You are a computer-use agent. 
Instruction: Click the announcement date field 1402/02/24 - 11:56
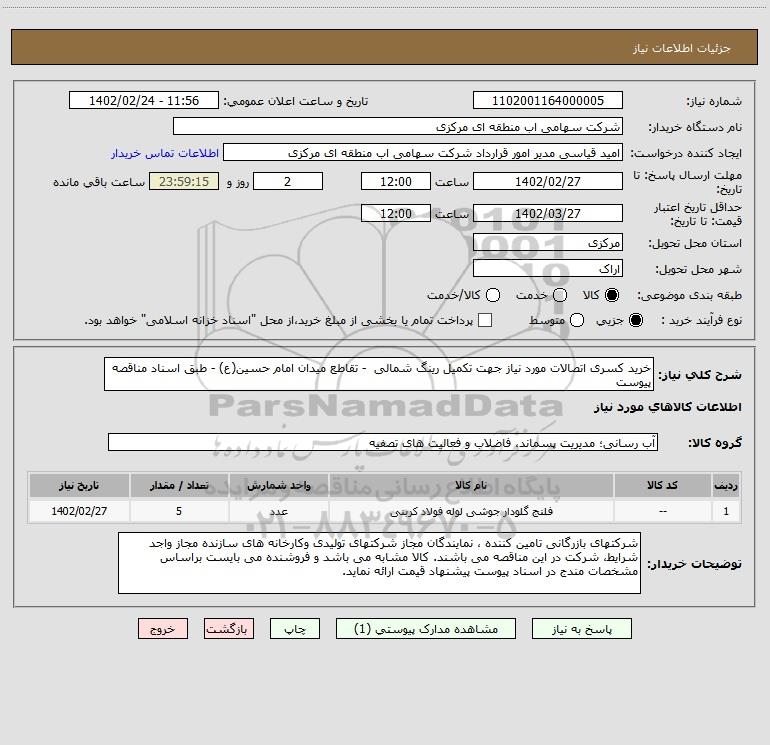[x=144, y=100]
